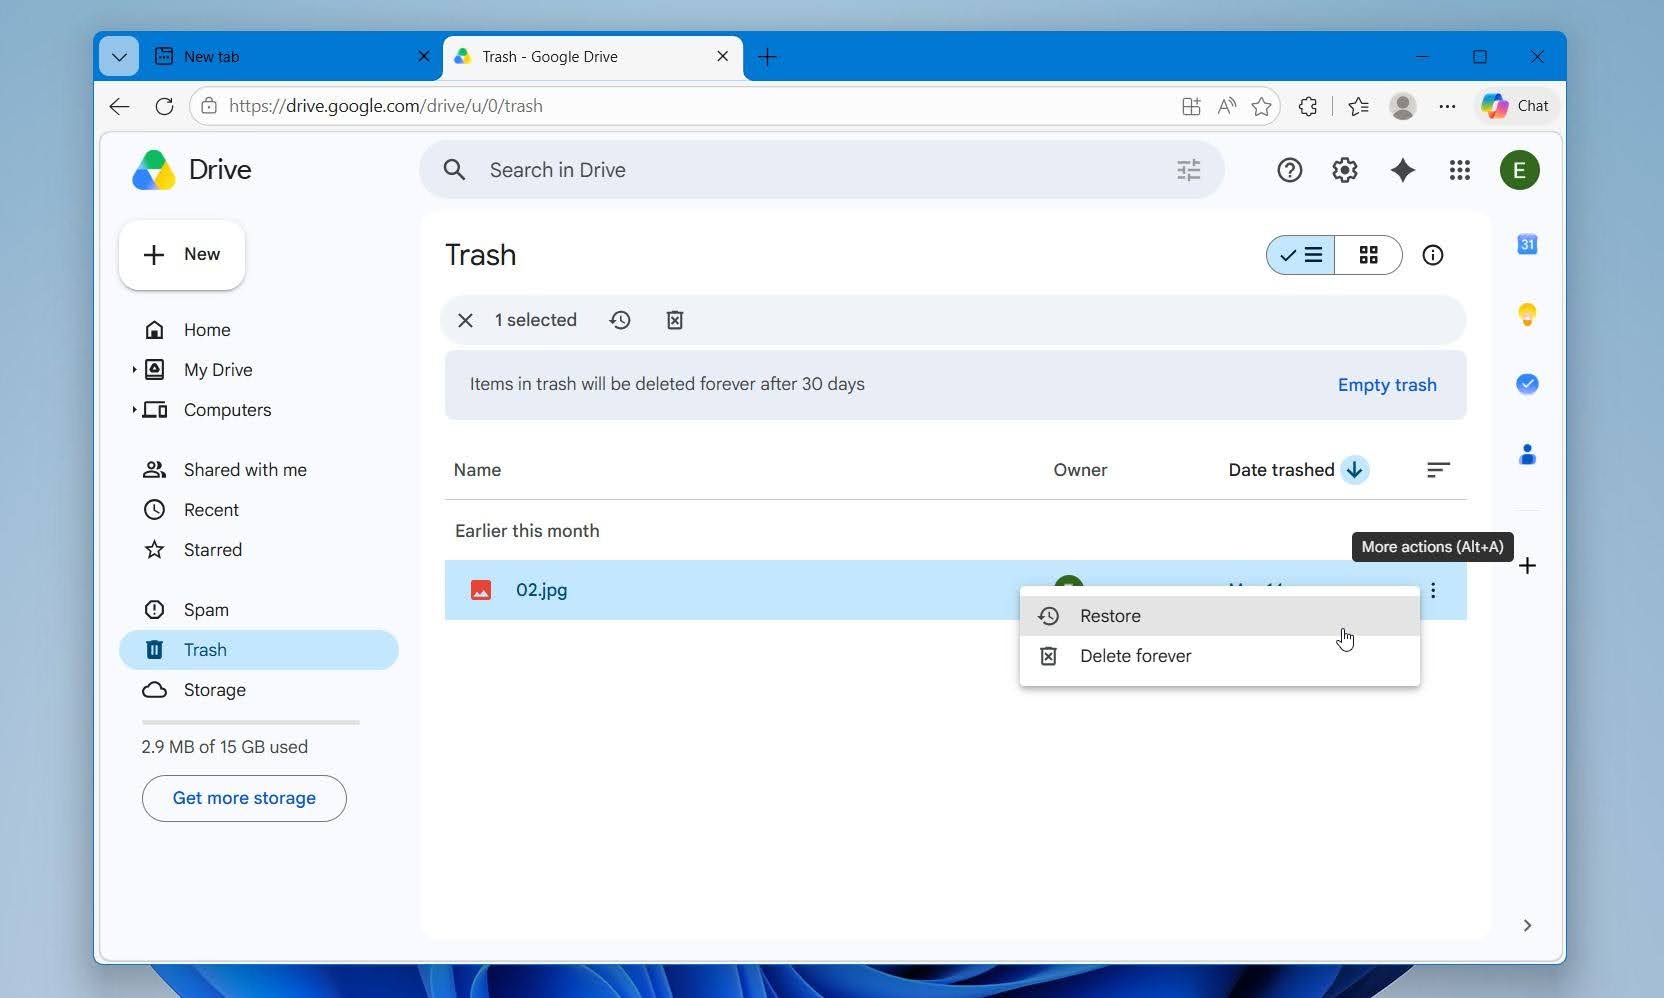1664x998 pixels.
Task: Open the Google Drive logo home link
Action: 192,170
